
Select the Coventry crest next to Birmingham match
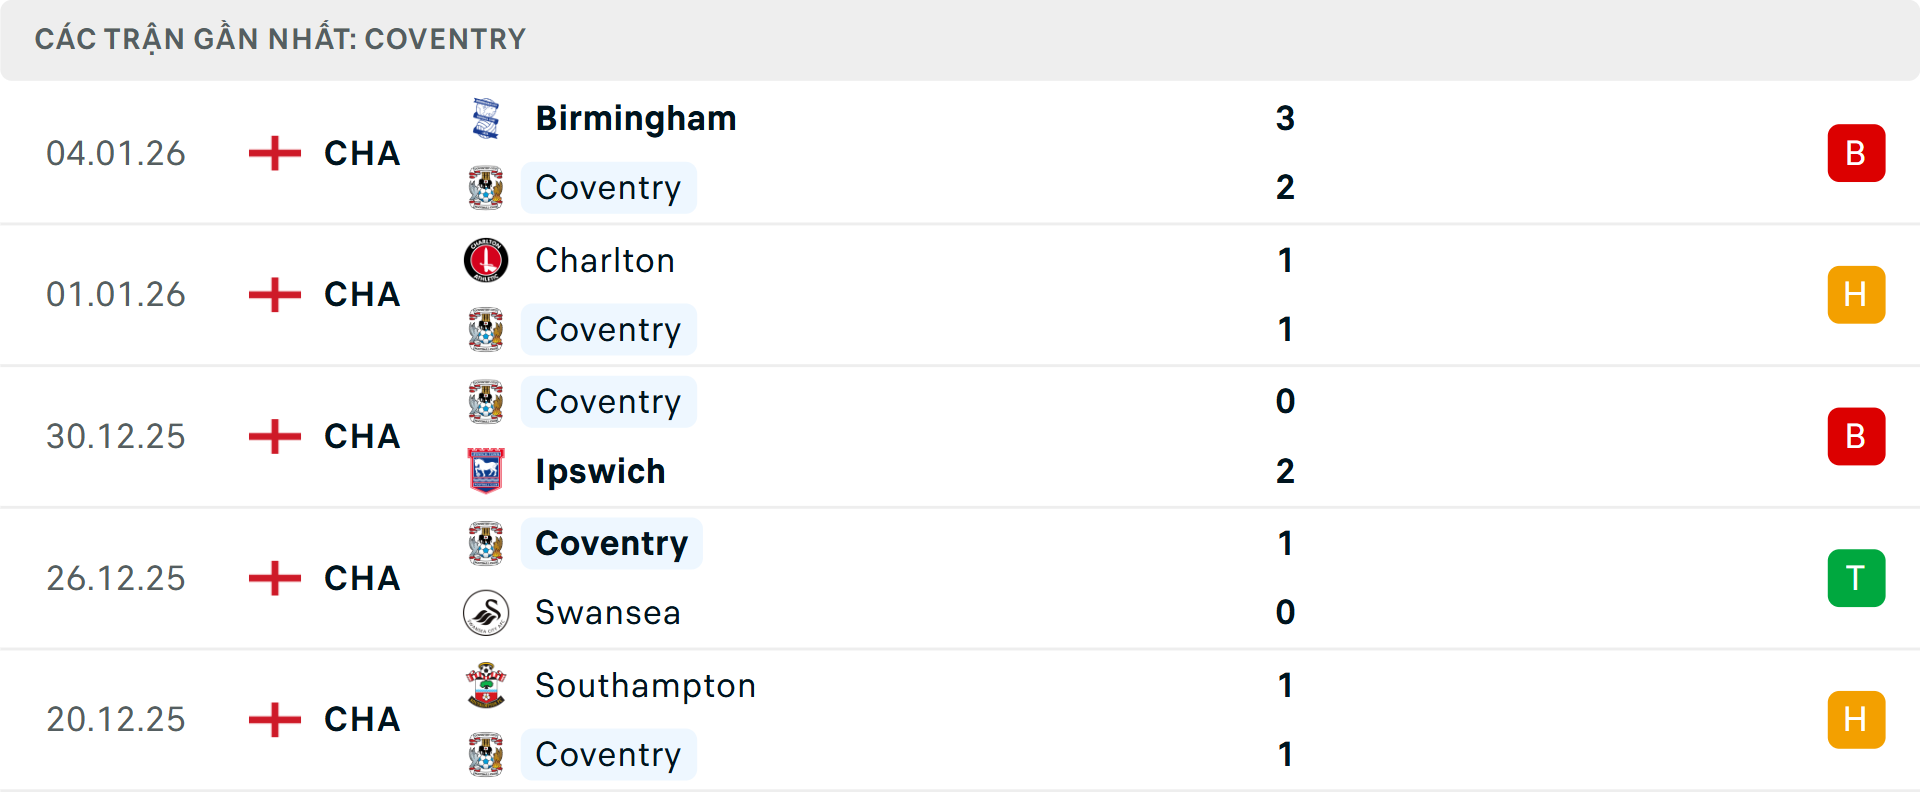487,187
